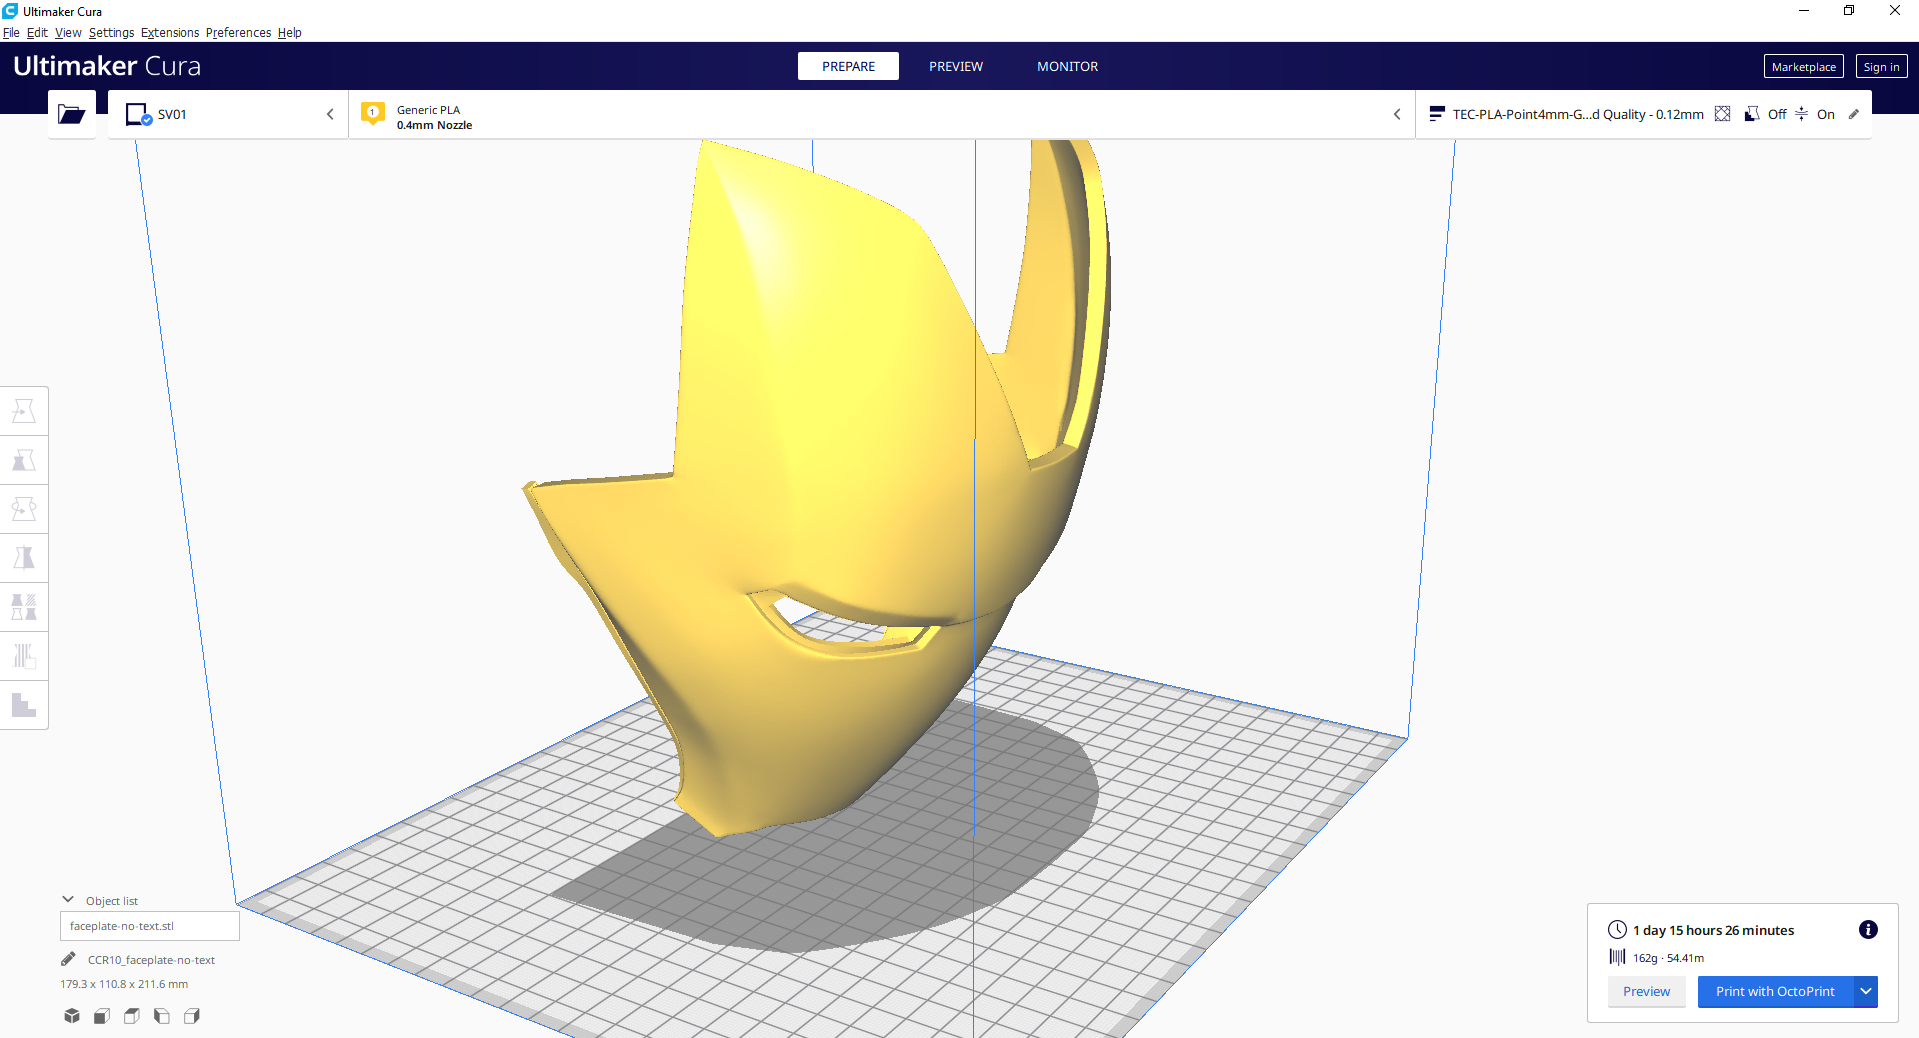Click the Sign in button
Viewport: 1919px width, 1038px height.
click(1881, 67)
